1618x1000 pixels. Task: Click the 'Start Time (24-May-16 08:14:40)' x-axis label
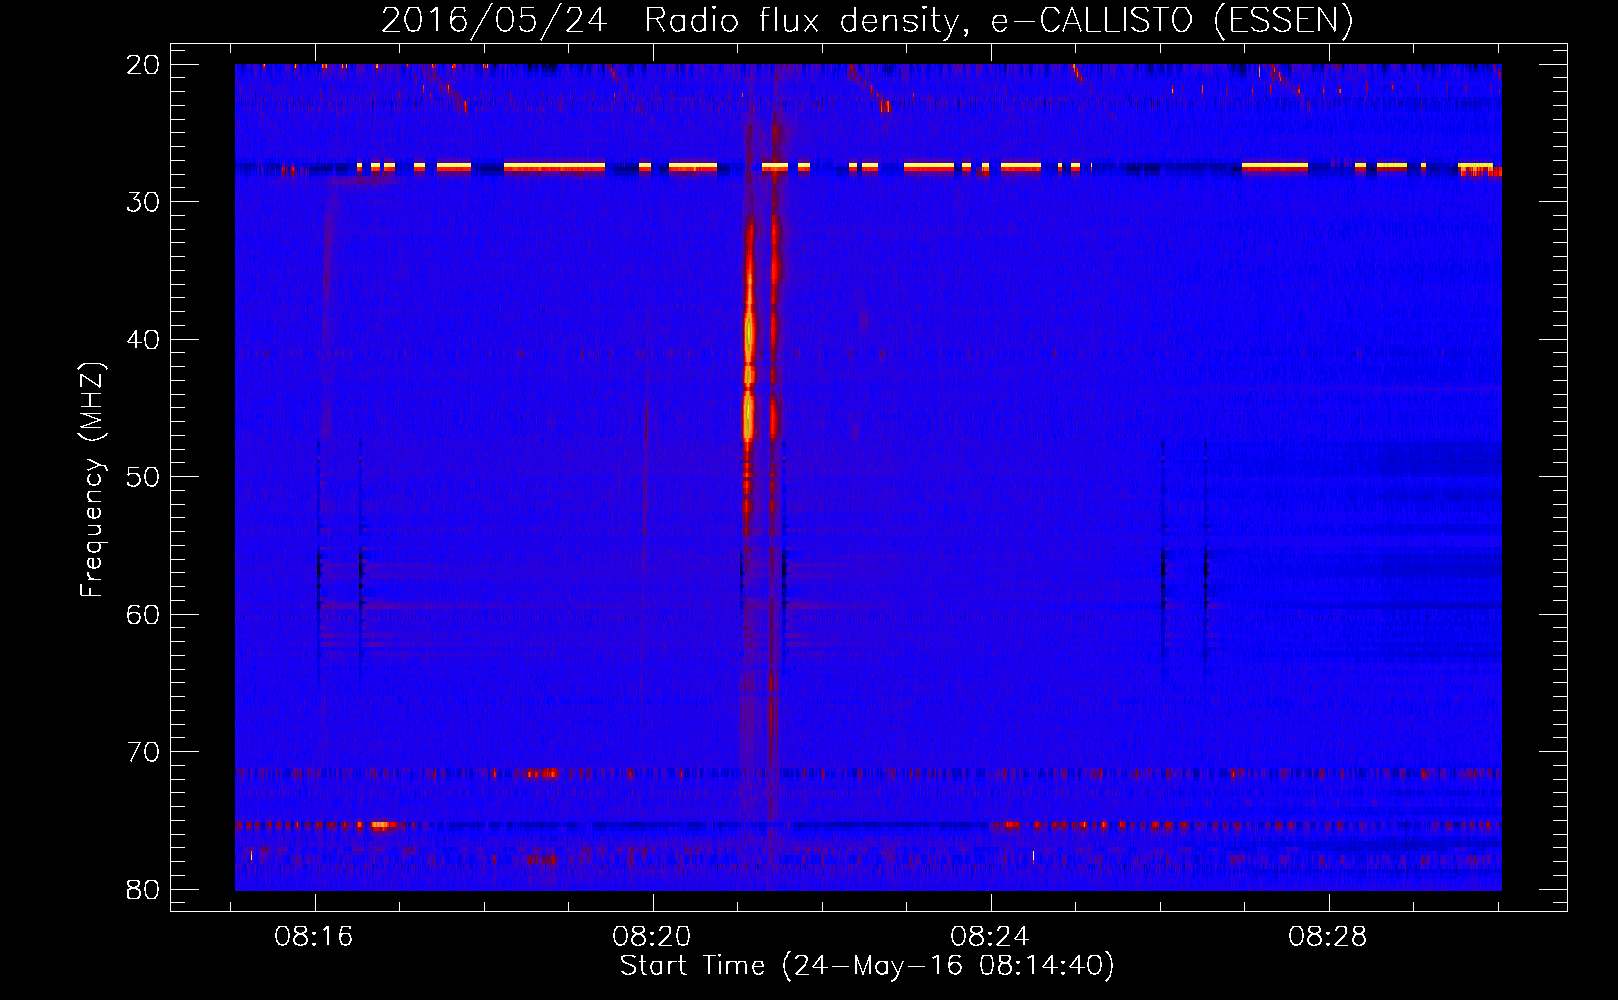[867, 966]
